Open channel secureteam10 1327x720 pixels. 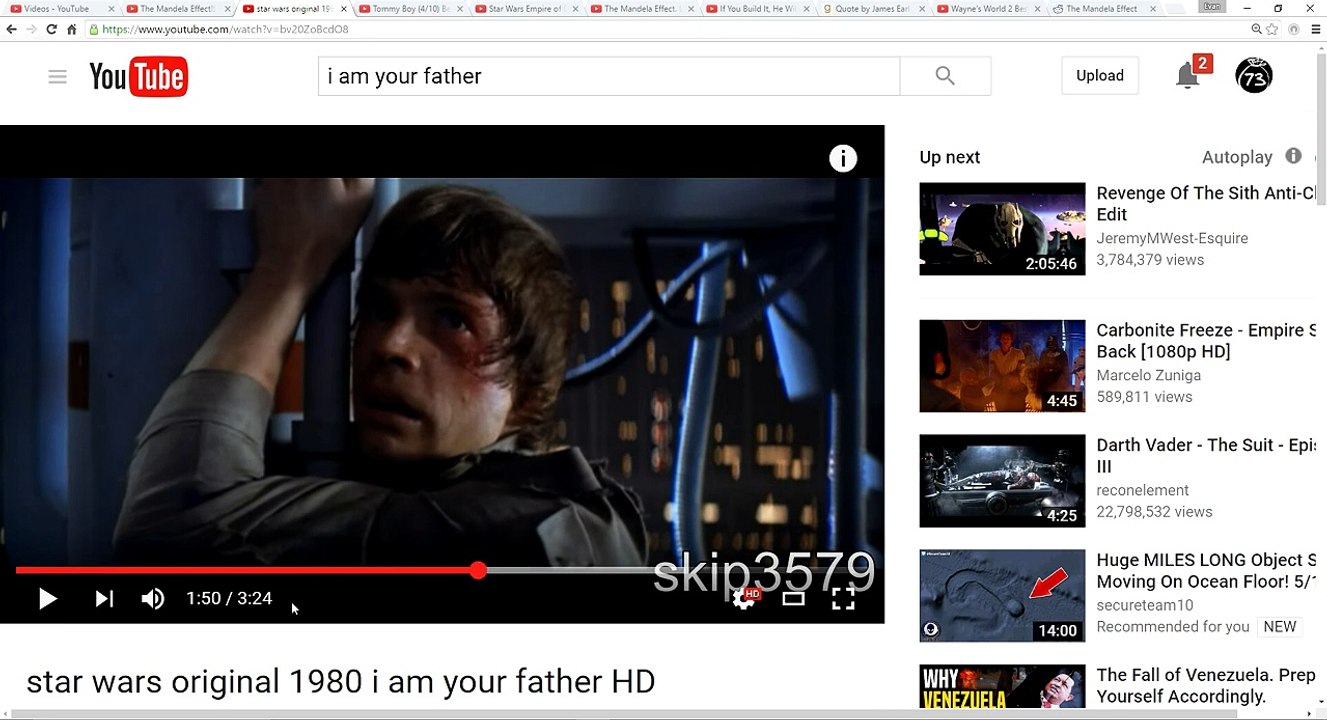[x=1145, y=605]
